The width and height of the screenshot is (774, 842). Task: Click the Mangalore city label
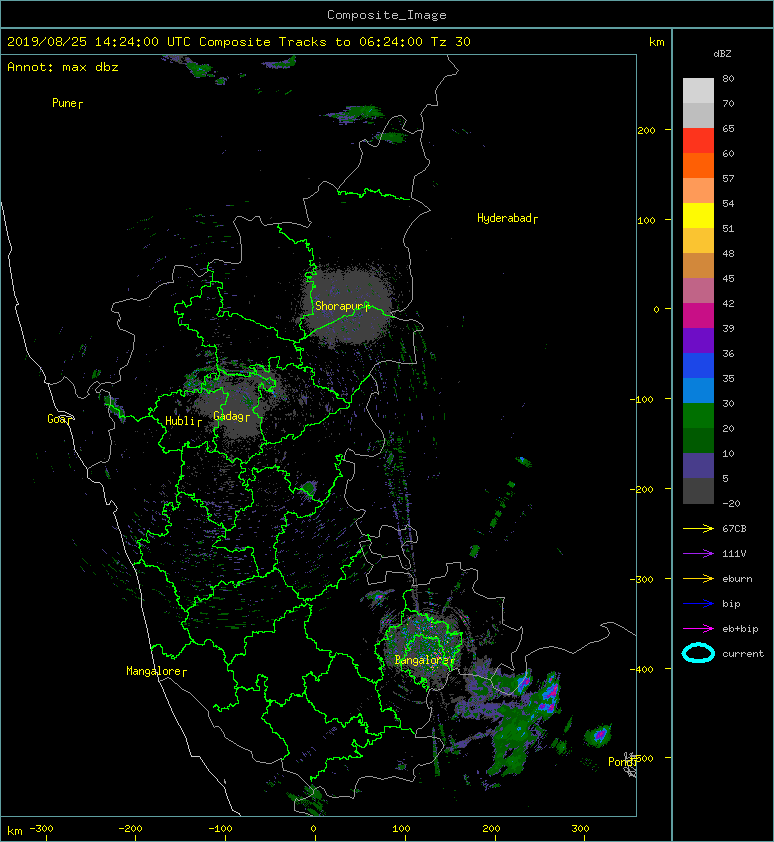[156, 671]
